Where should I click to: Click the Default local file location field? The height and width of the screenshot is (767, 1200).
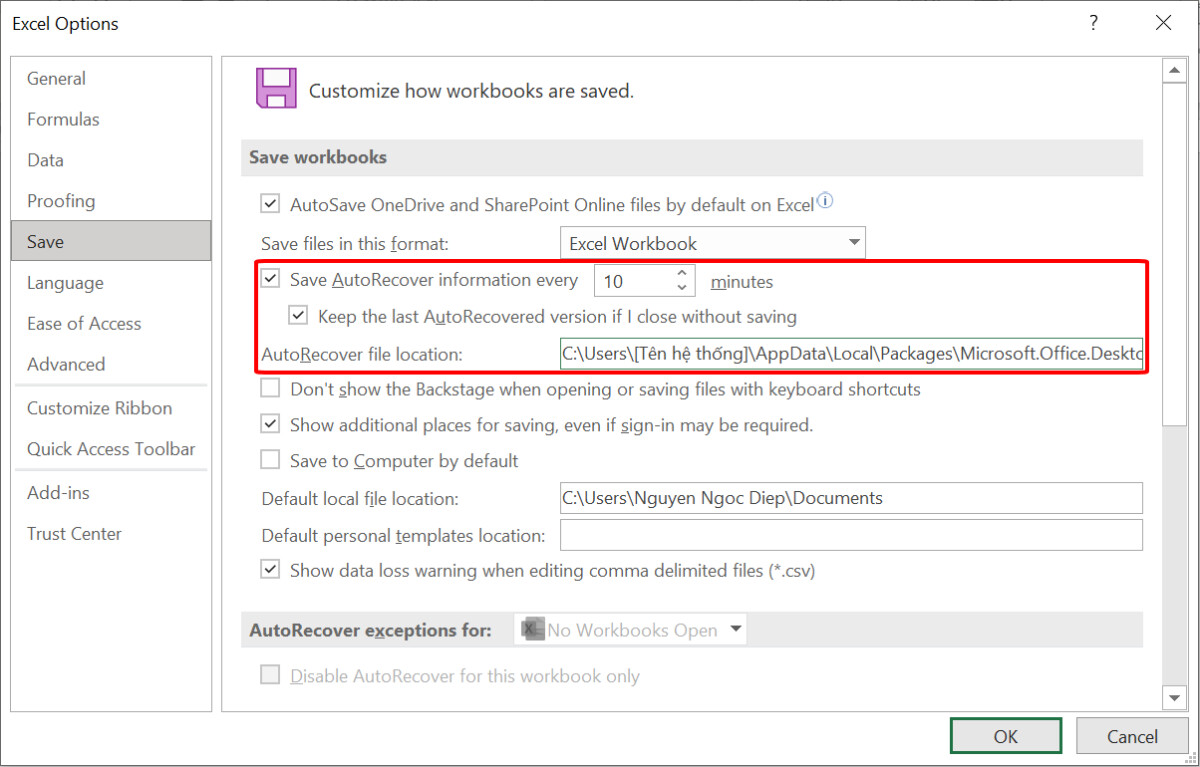[x=851, y=498]
